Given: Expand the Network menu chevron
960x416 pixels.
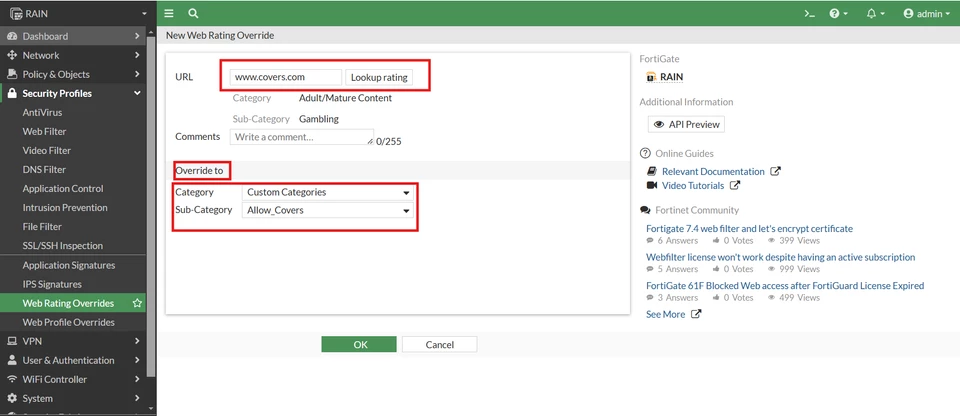Looking at the screenshot, I should 137,55.
